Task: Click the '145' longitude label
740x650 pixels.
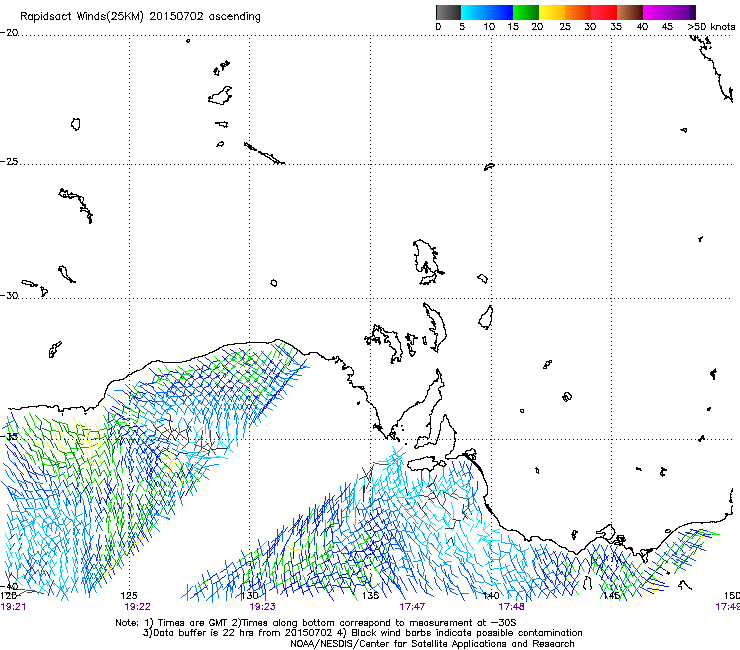Action: 611,596
